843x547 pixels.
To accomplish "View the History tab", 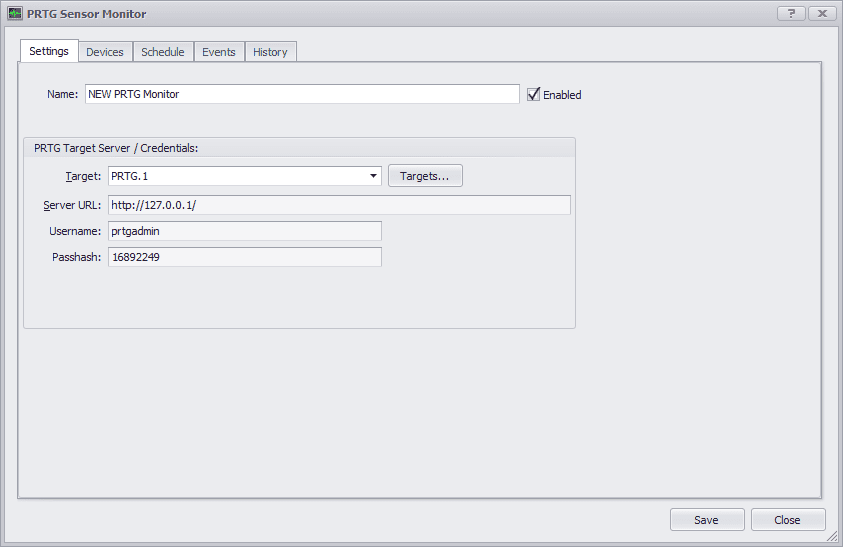I will click(270, 52).
